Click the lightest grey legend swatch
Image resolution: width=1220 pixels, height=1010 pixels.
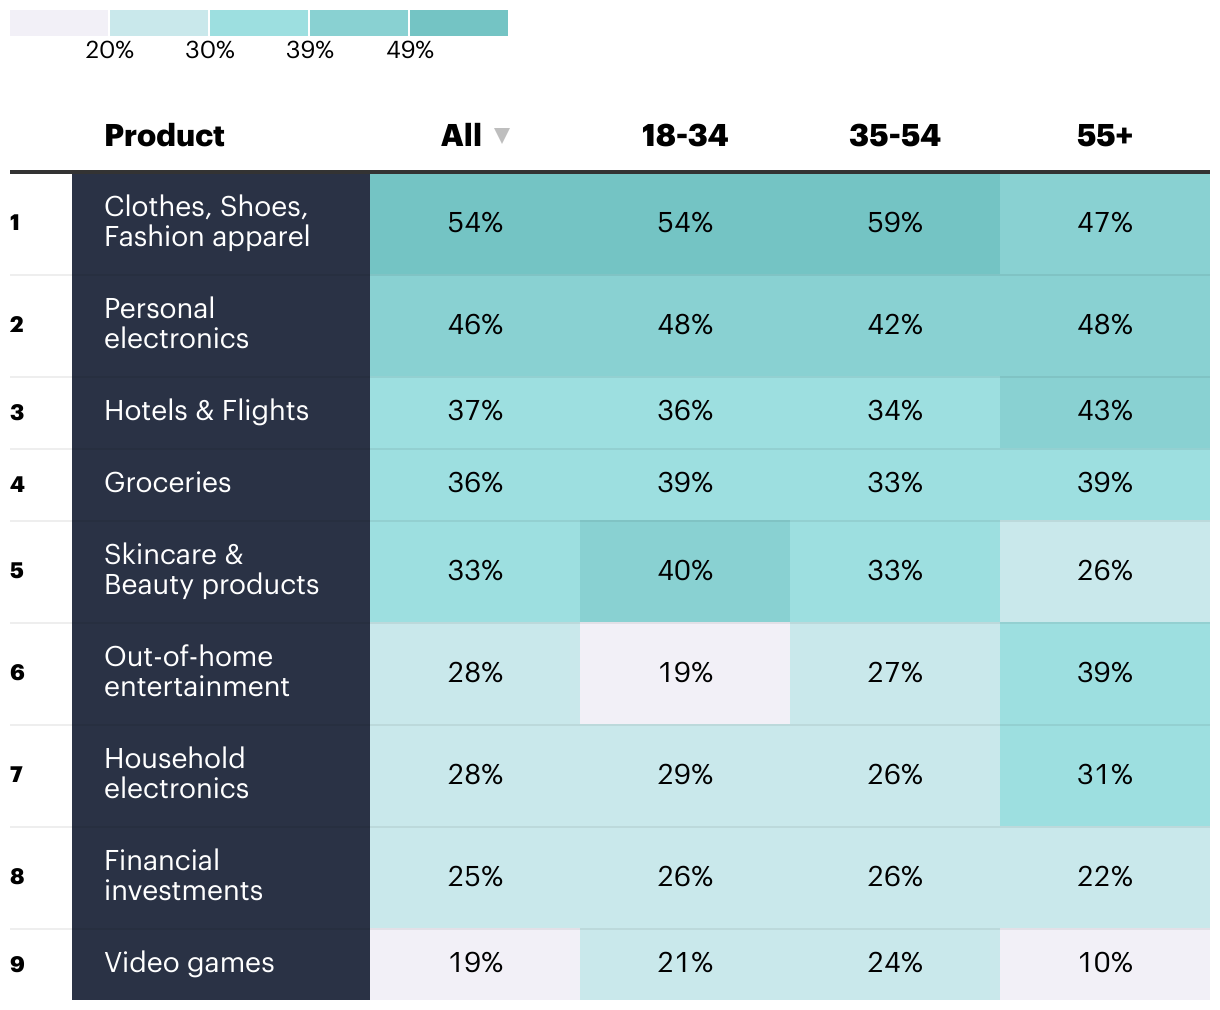59,23
